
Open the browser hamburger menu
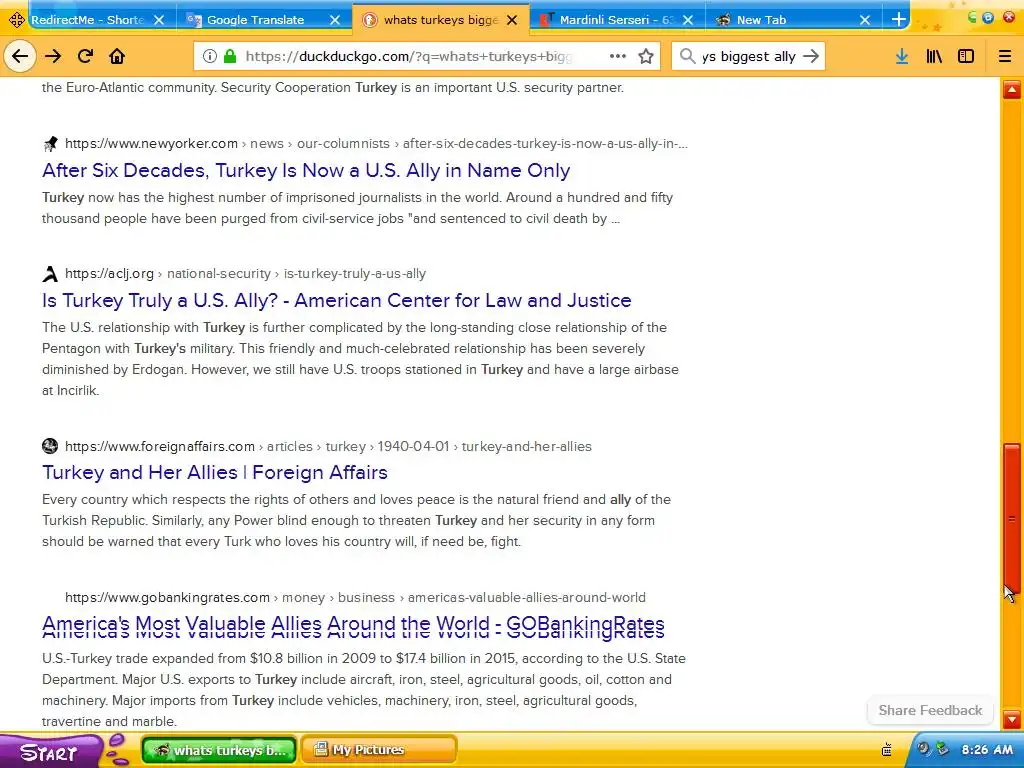(x=1004, y=56)
